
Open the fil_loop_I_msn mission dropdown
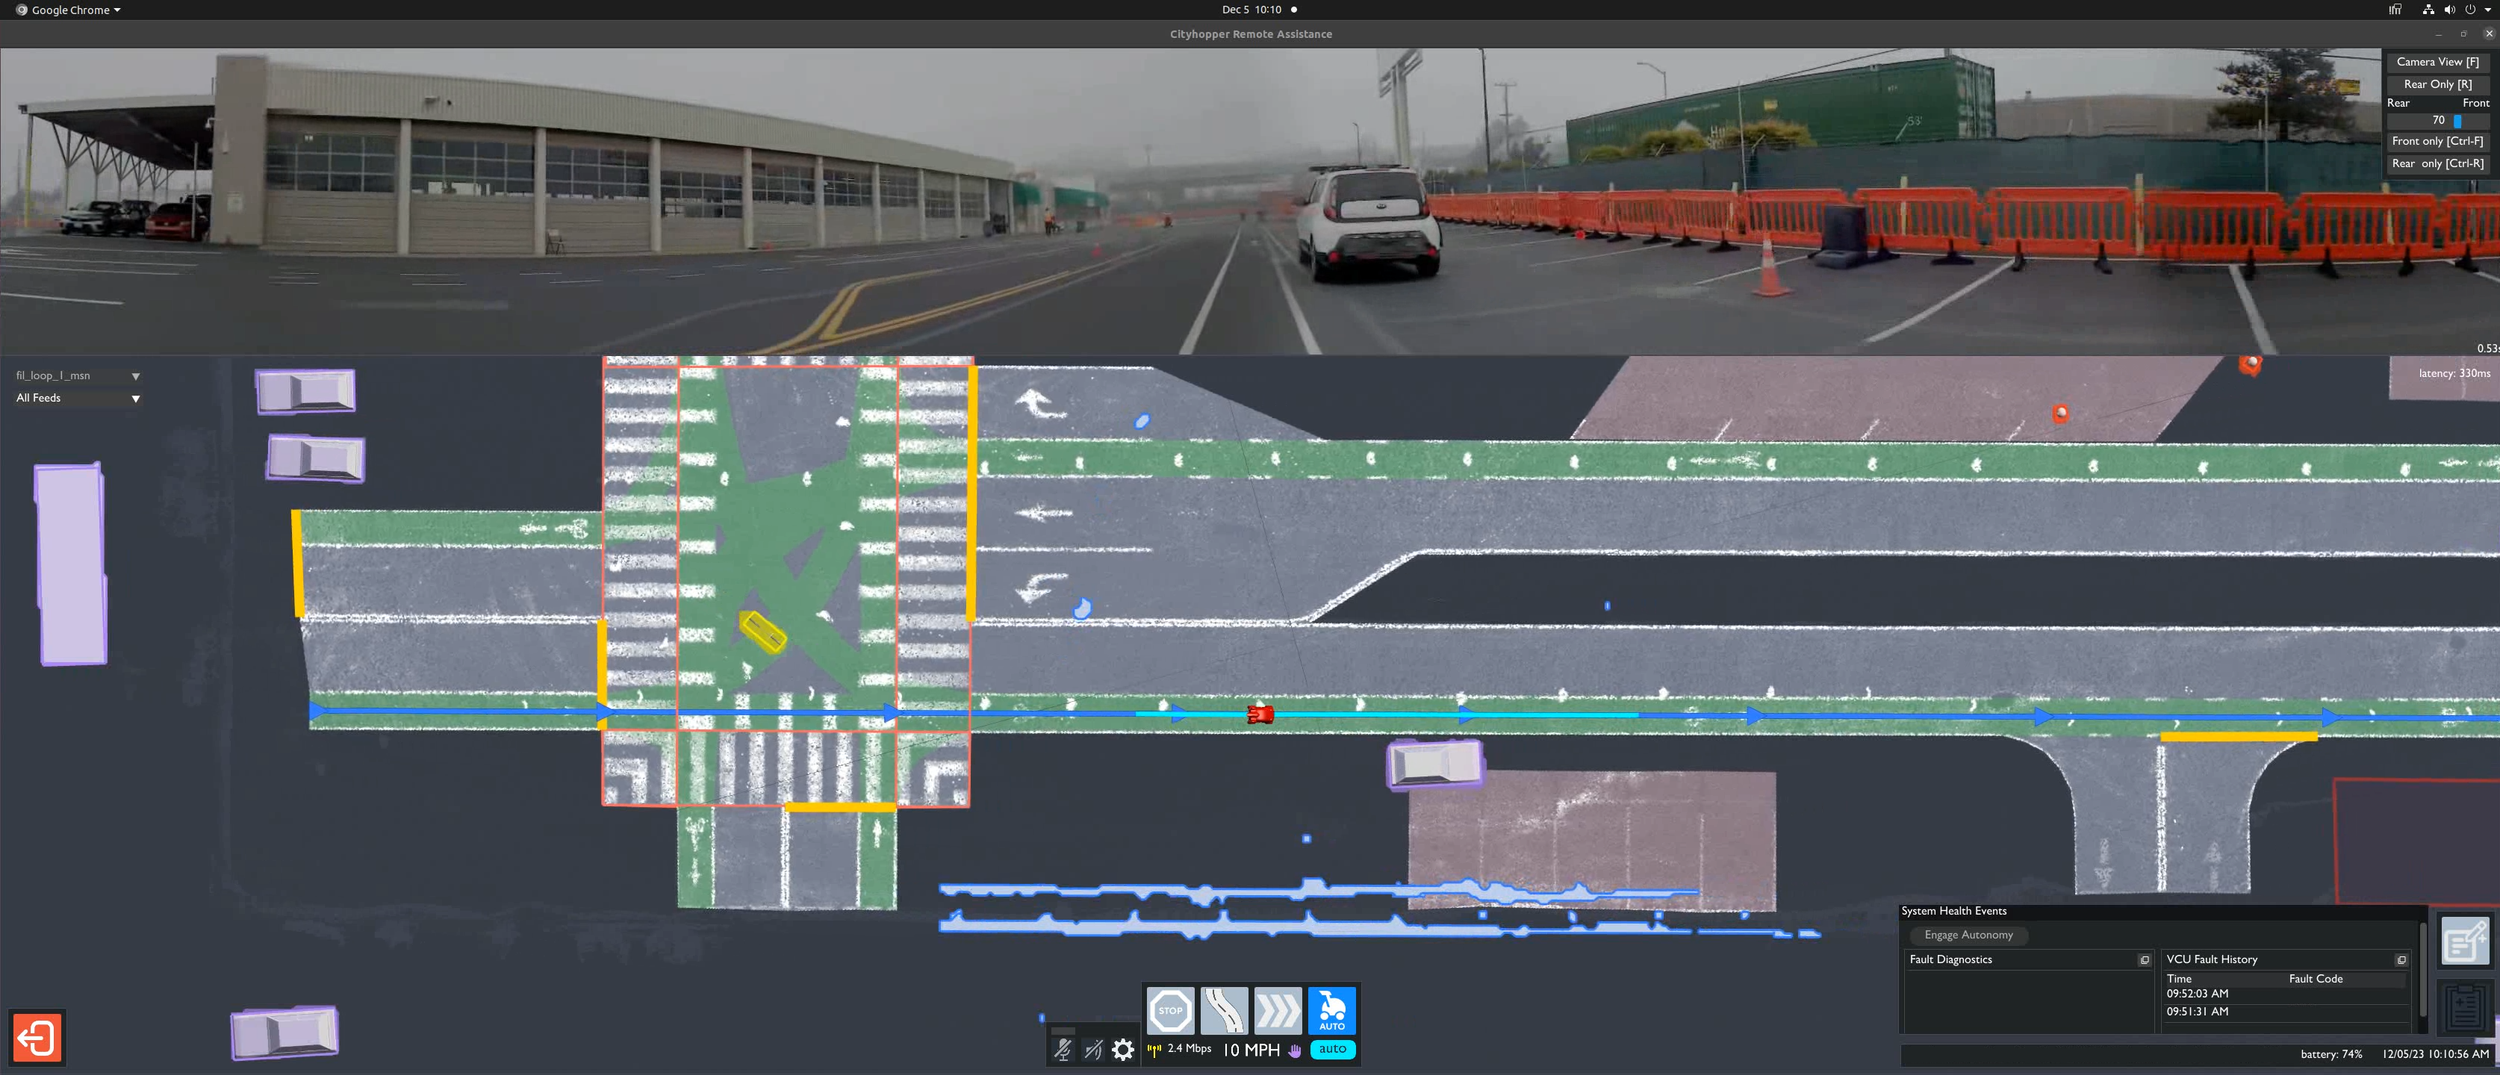click(x=77, y=376)
